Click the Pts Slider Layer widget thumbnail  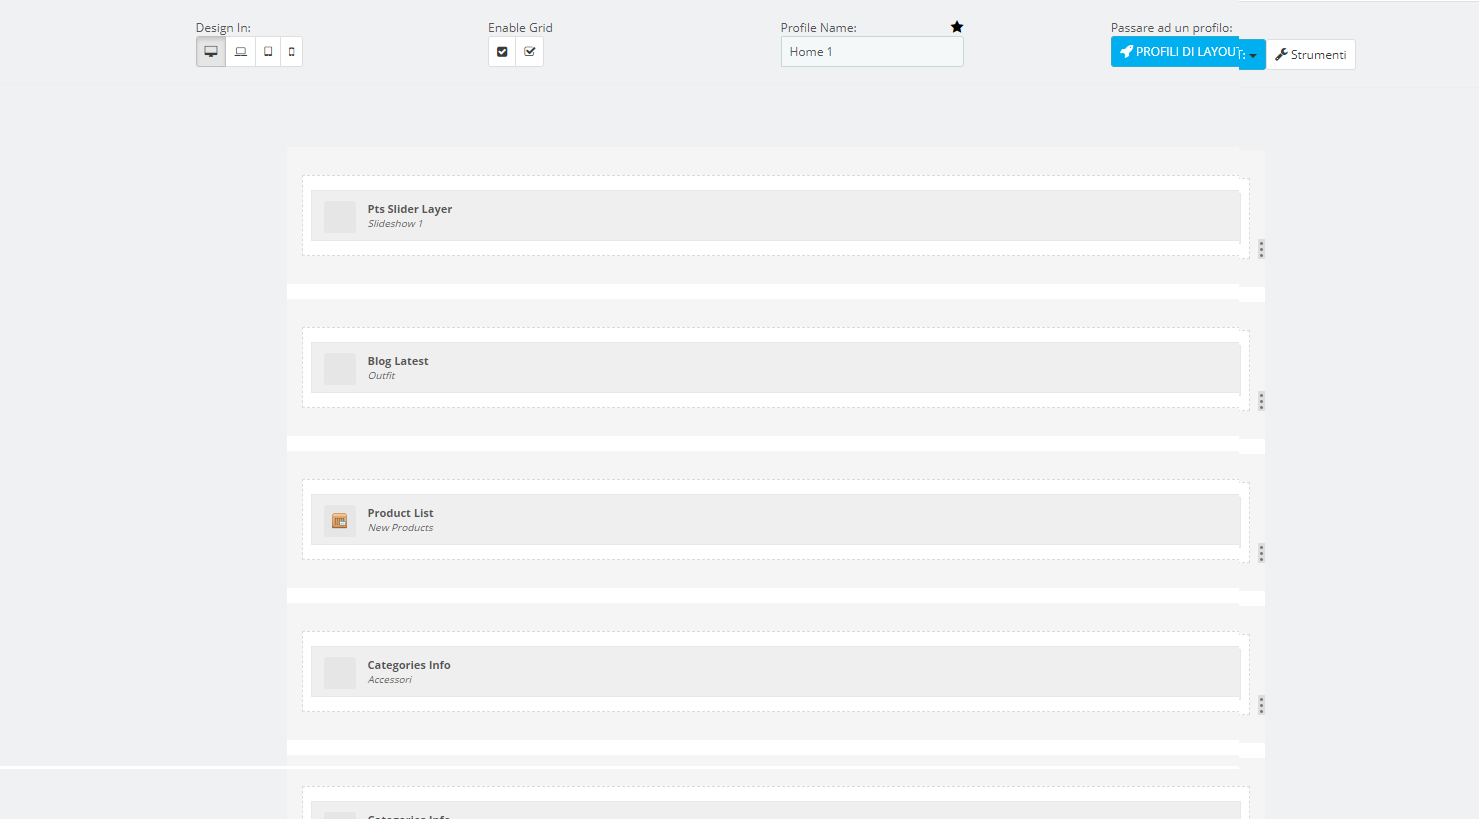[340, 217]
